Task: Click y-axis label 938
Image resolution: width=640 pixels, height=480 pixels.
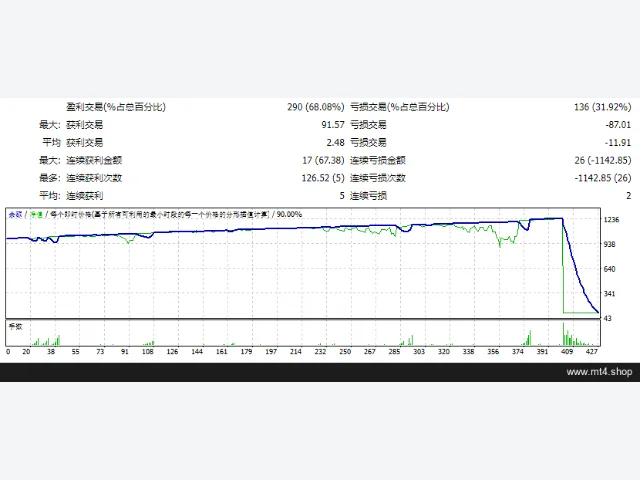Action: [x=609, y=244]
